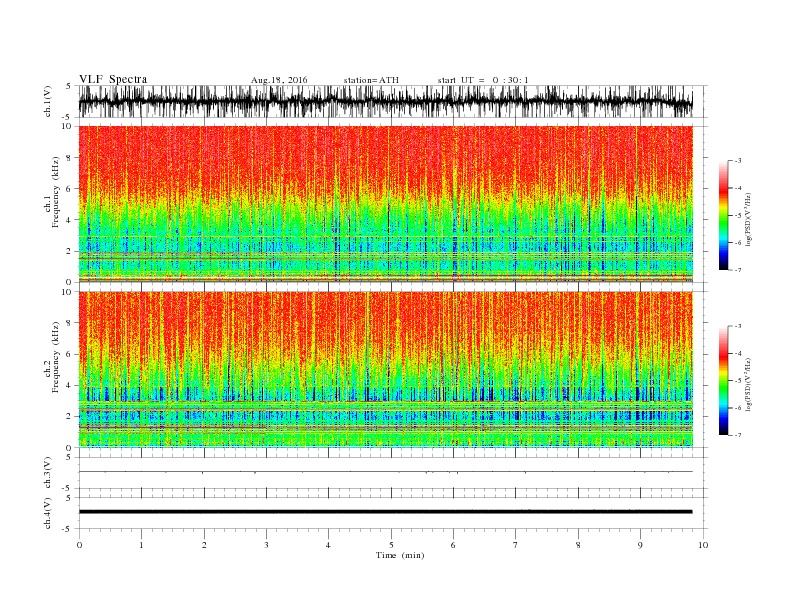Click the log(PSD) label beside ch.2 colorbar

coord(749,384)
